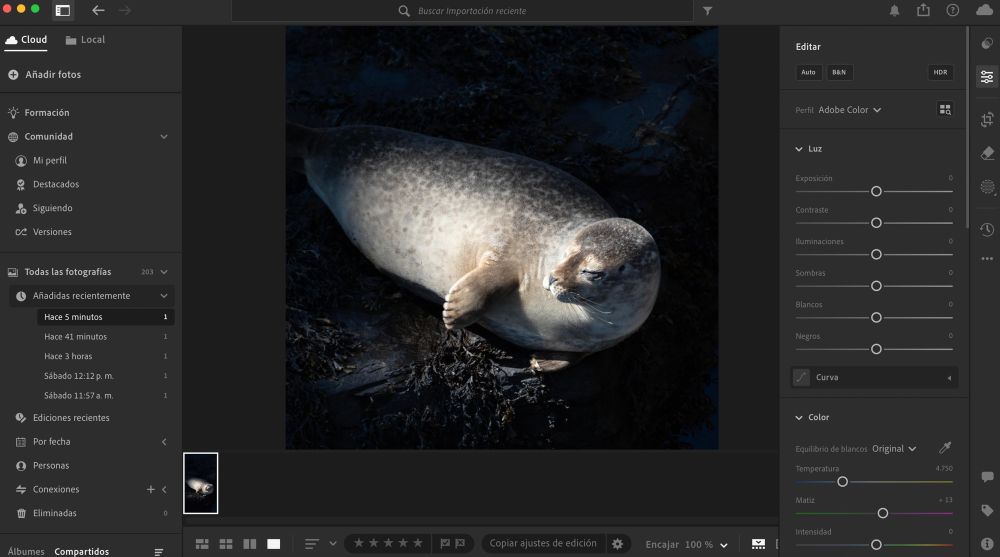1000x557 pixels.
Task: Open the Adobe Color profile dropdown
Action: tap(849, 110)
